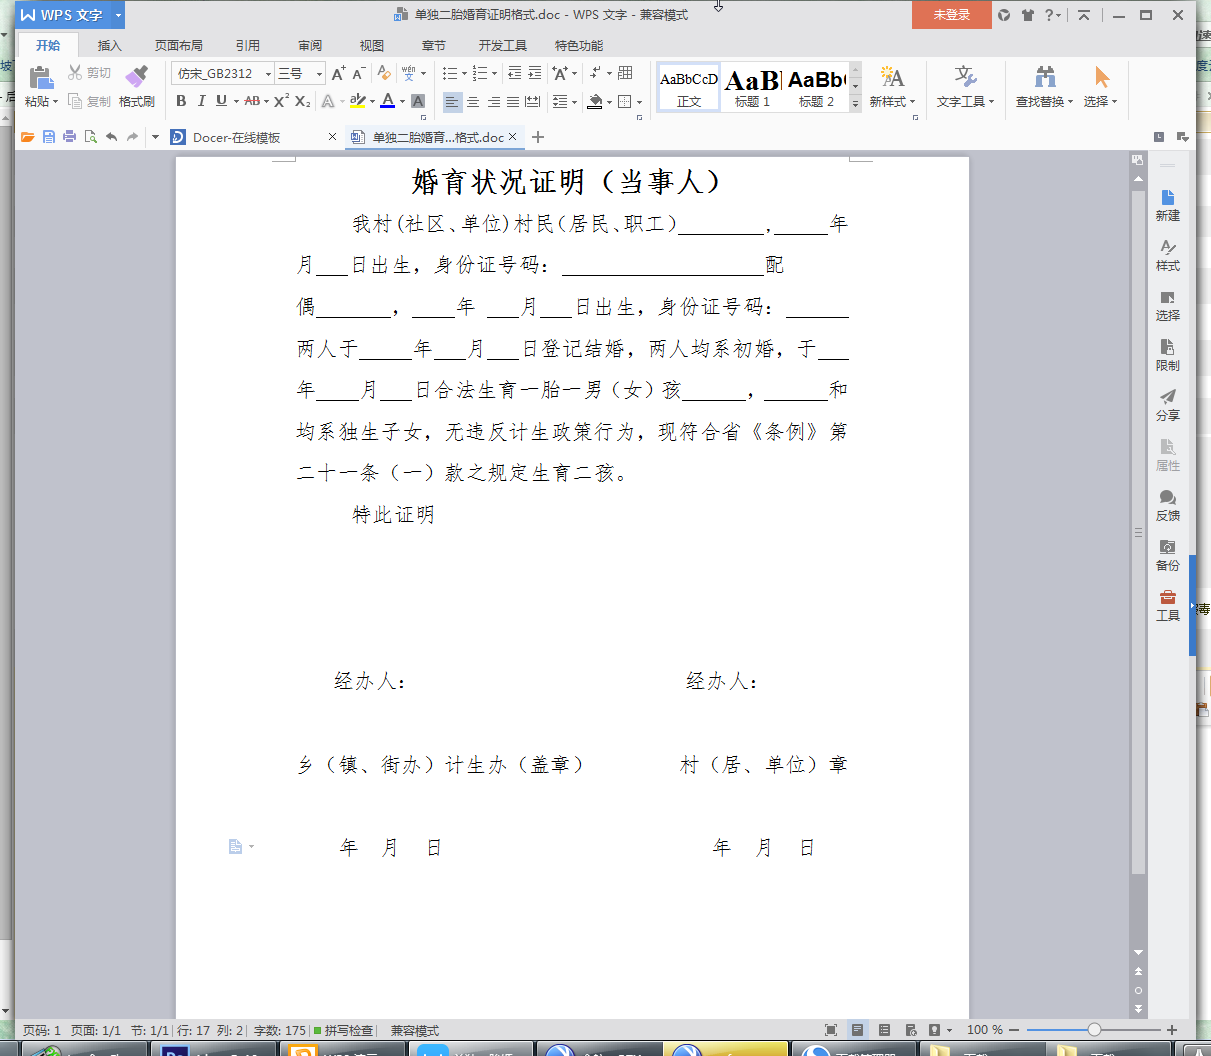Image resolution: width=1211 pixels, height=1056 pixels.
Task: Toggle justified text alignment
Action: pyautogui.click(x=513, y=101)
